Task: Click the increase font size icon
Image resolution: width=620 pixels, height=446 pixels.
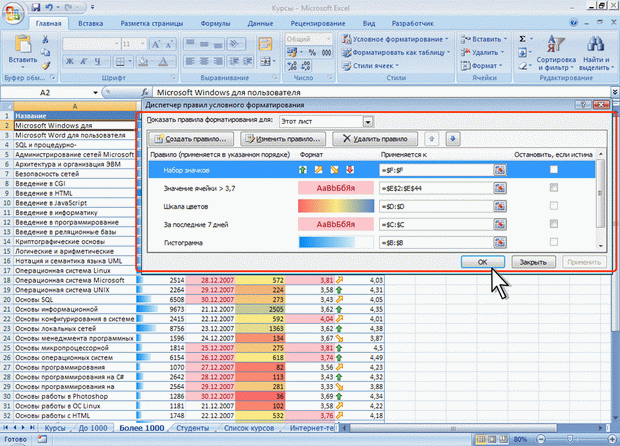Action: tap(156, 44)
